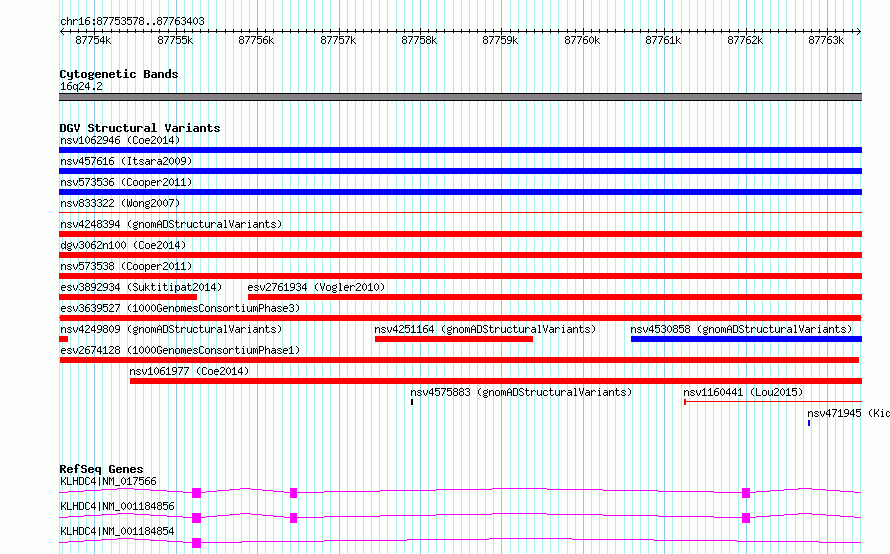890x554 pixels.
Task: Click the nsv833322 (Wong2007) variant label
Action: coord(120,203)
